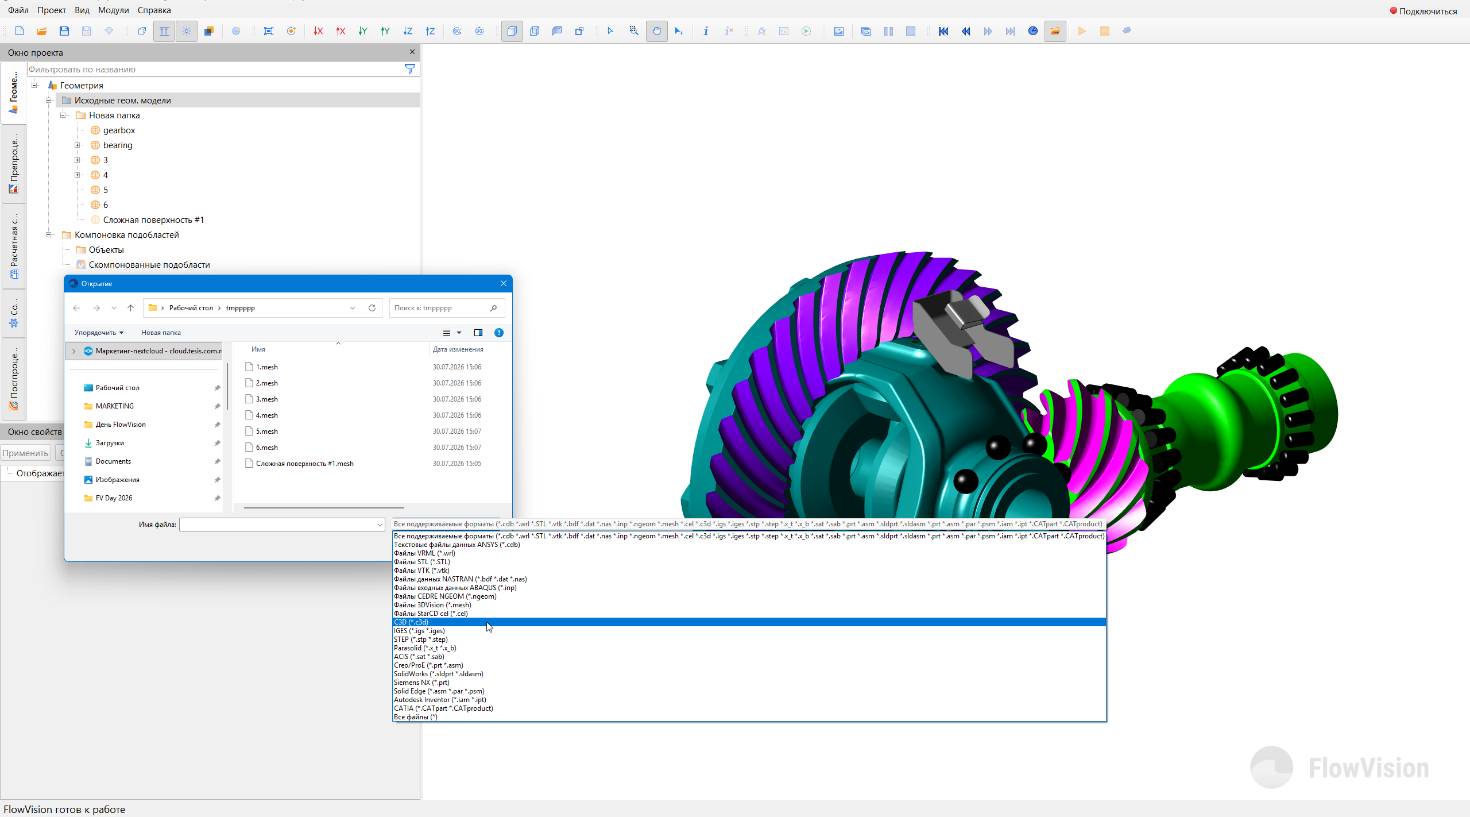The image size is (1470, 817).
Task: Click the image capture toolbar icon
Action: pyautogui.click(x=839, y=31)
